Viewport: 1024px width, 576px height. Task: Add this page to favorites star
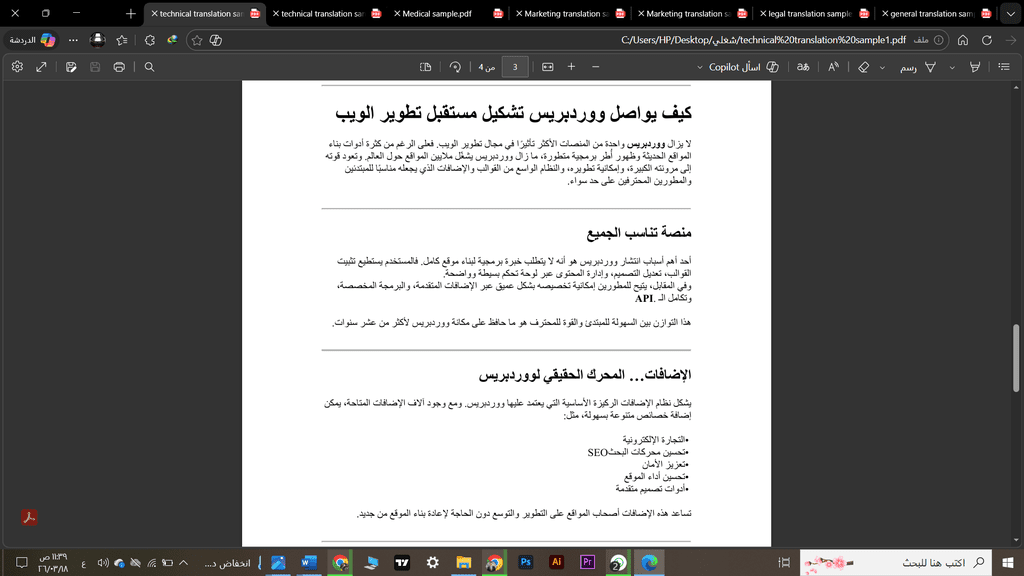click(197, 40)
